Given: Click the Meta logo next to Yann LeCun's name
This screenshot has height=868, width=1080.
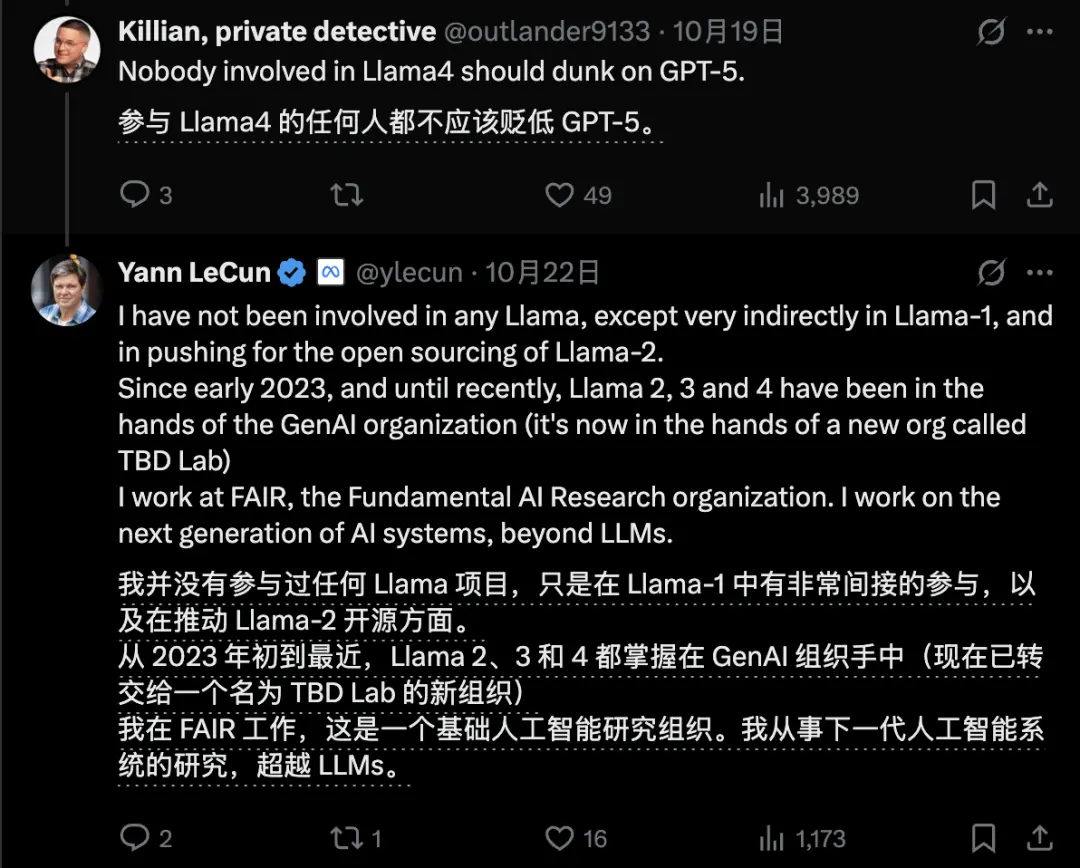Looking at the screenshot, I should [x=330, y=272].
